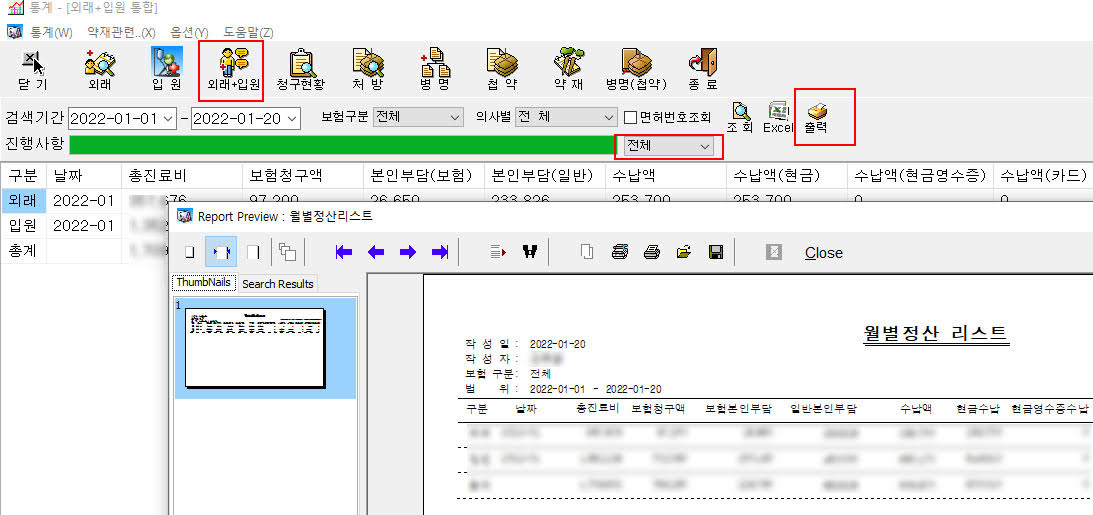This screenshot has height=515, width=1093.
Task: Click the binoculars search icon in preview
Action: [x=530, y=253]
